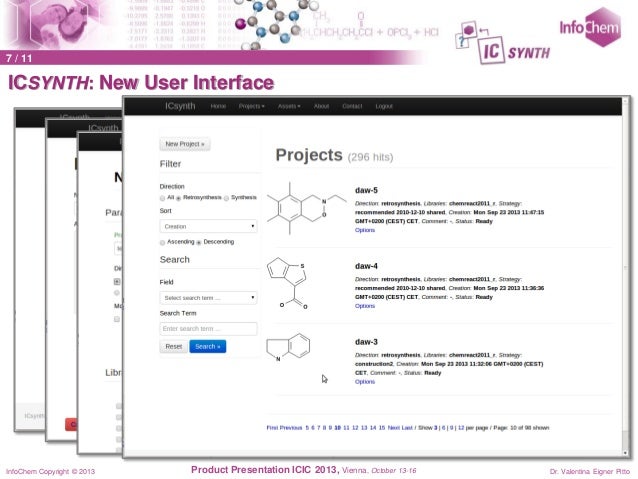Screen dimensions: 638x479
Task: Open Options for project daw-4
Action: [365, 306]
